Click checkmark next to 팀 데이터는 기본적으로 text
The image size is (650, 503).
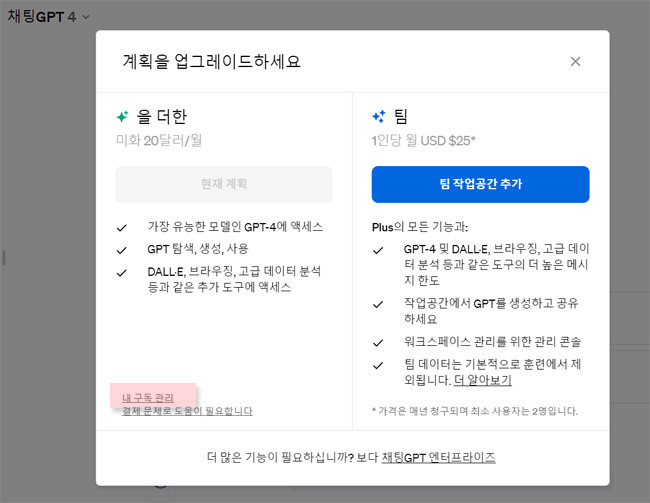pyautogui.click(x=378, y=365)
